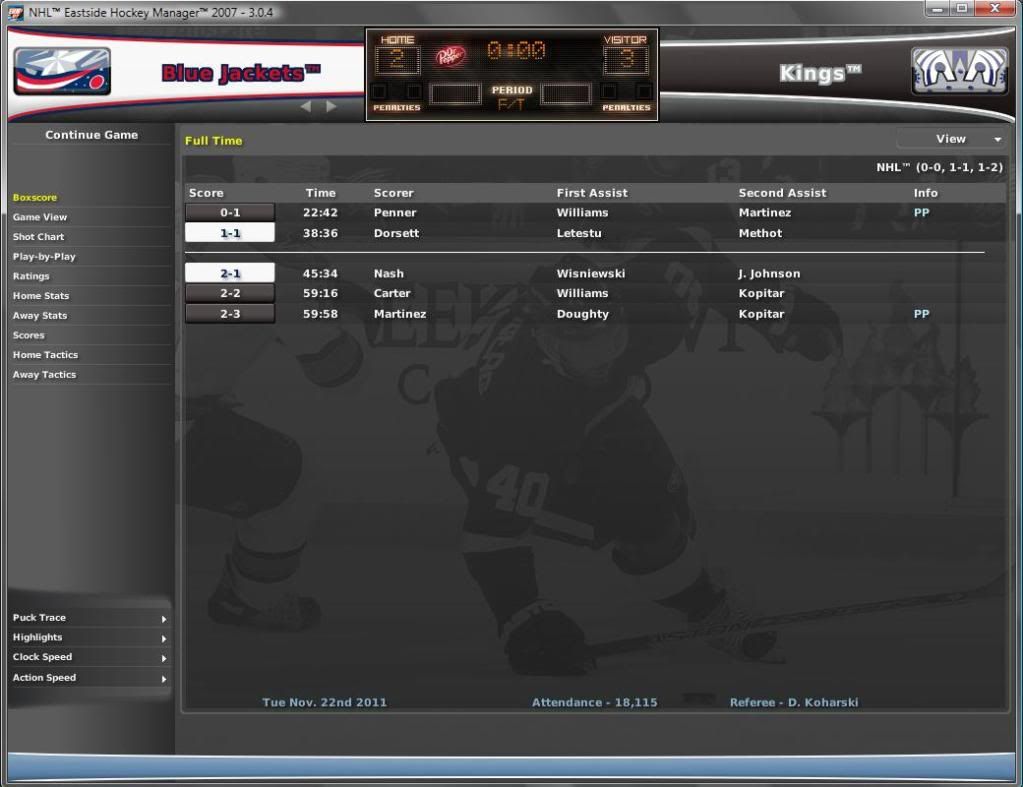This screenshot has width=1023, height=787.
Task: Click the app icon in title bar
Action: click(x=15, y=12)
